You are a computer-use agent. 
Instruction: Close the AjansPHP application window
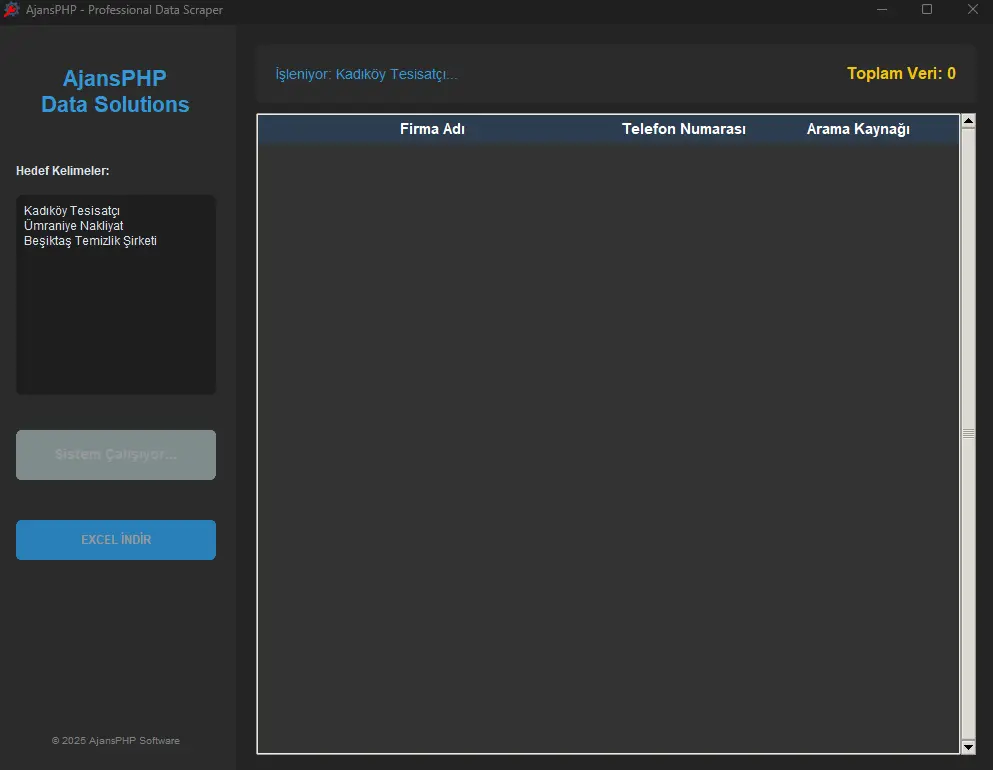click(x=972, y=10)
